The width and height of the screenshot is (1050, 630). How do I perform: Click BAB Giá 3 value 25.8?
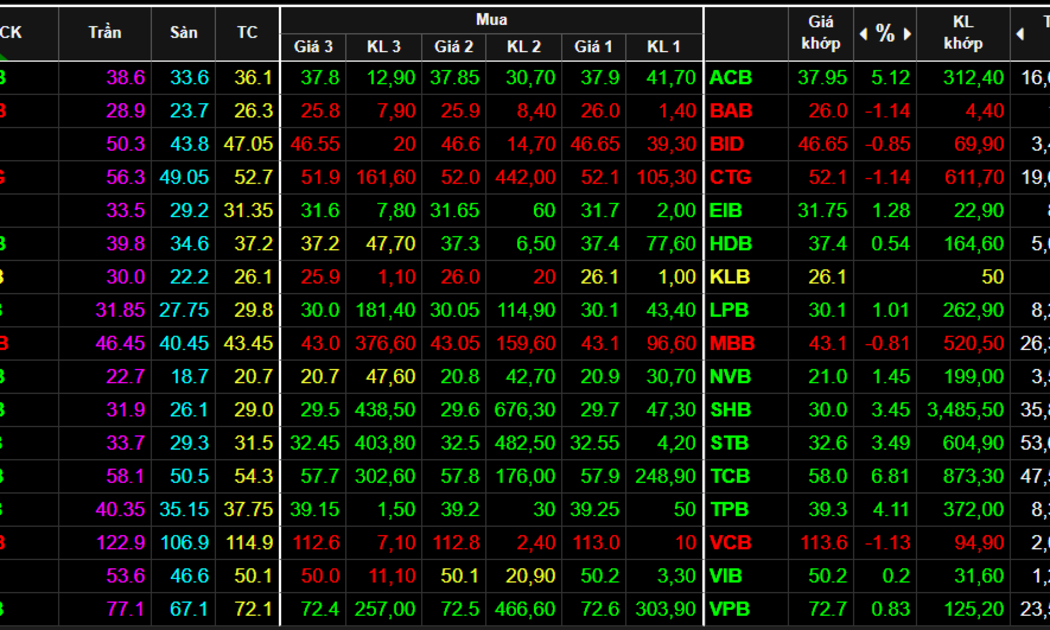click(x=320, y=110)
